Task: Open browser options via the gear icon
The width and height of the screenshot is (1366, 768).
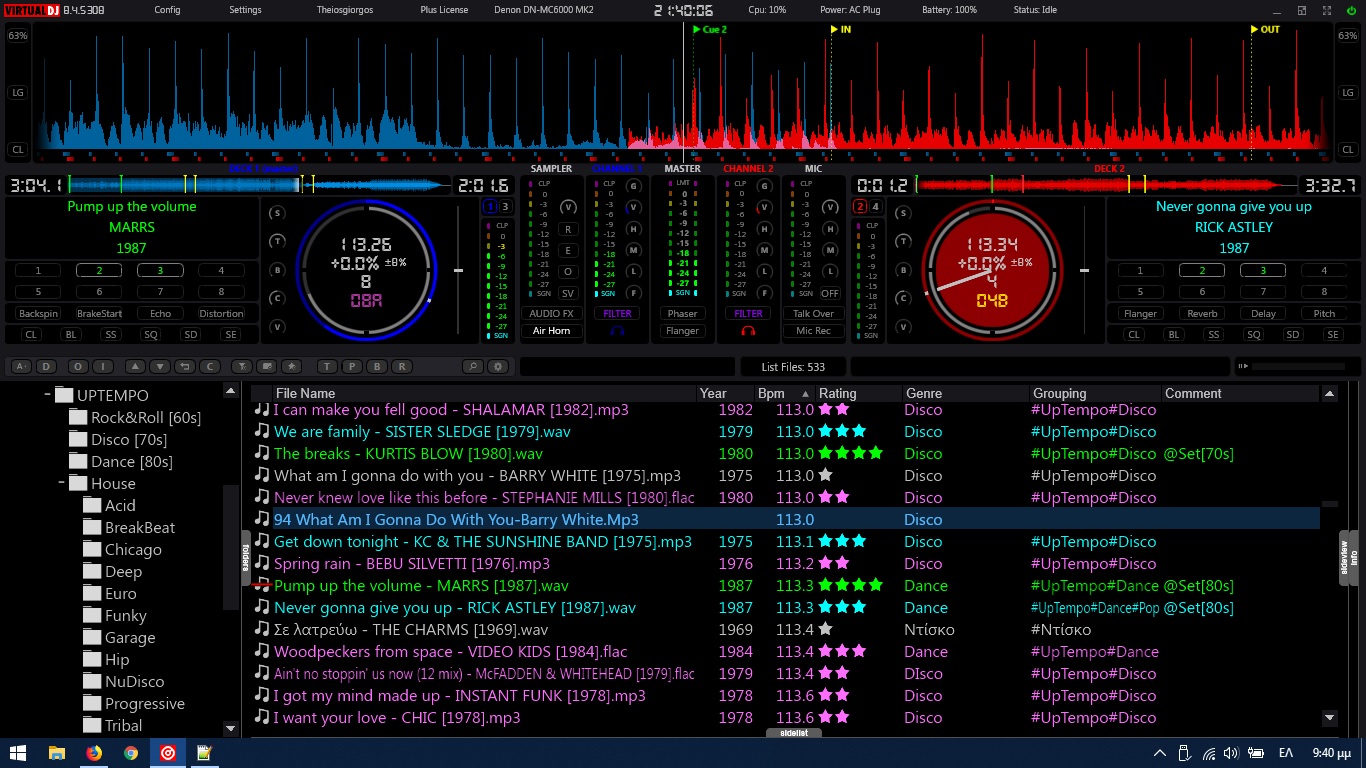Action: pos(497,367)
